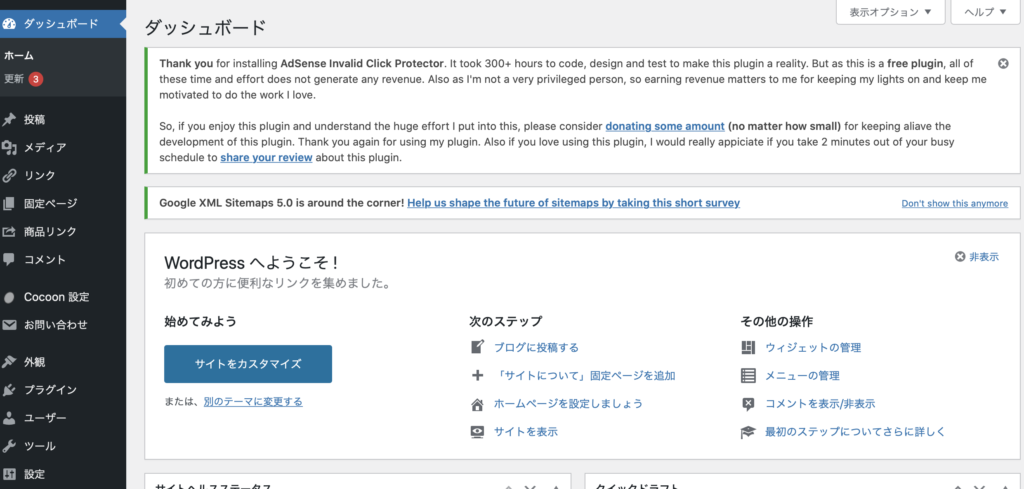The height and width of the screenshot is (489, 1024).
Task: Click the comment-off icon beside コメントを表示/非表示
Action: point(748,404)
